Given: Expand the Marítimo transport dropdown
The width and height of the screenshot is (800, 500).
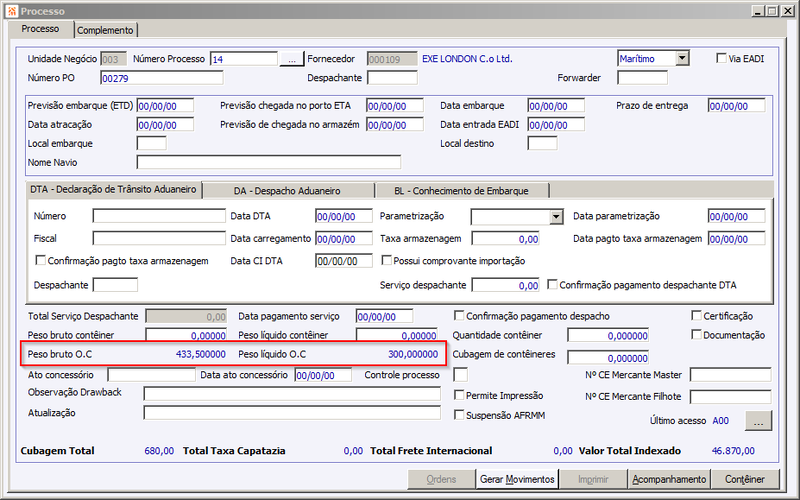Looking at the screenshot, I should click(x=682, y=58).
